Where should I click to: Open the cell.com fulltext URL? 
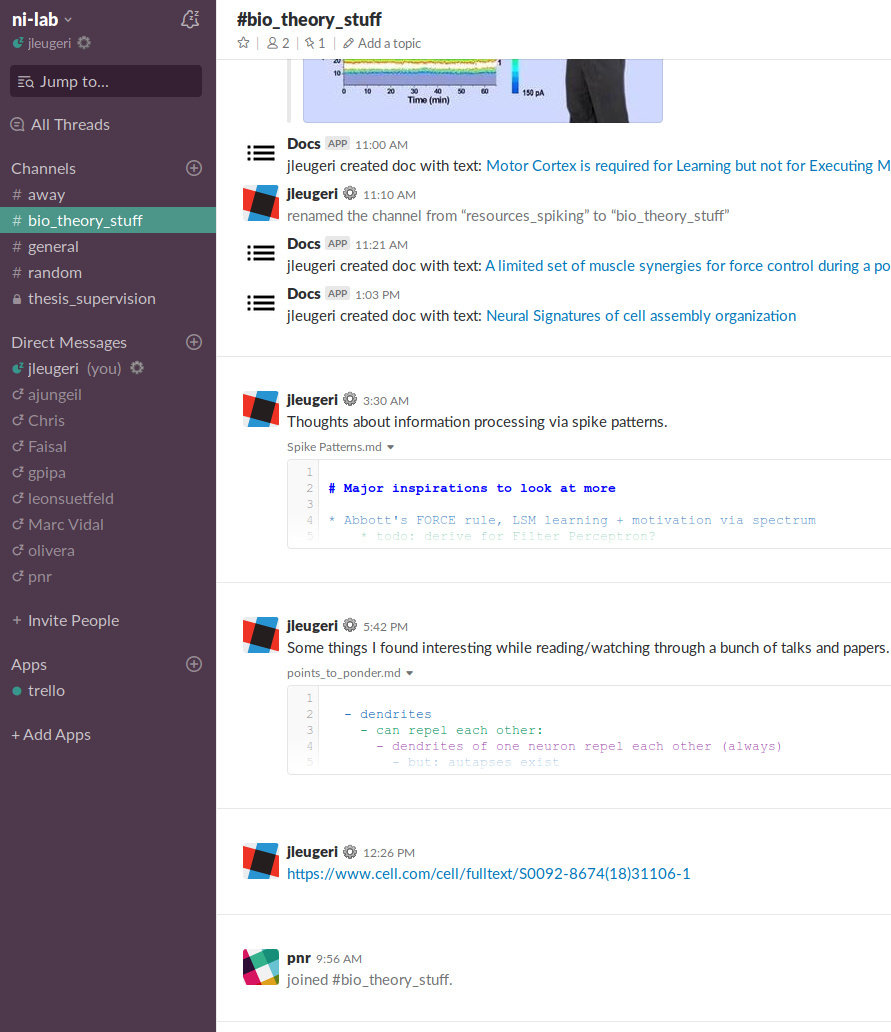(x=488, y=873)
